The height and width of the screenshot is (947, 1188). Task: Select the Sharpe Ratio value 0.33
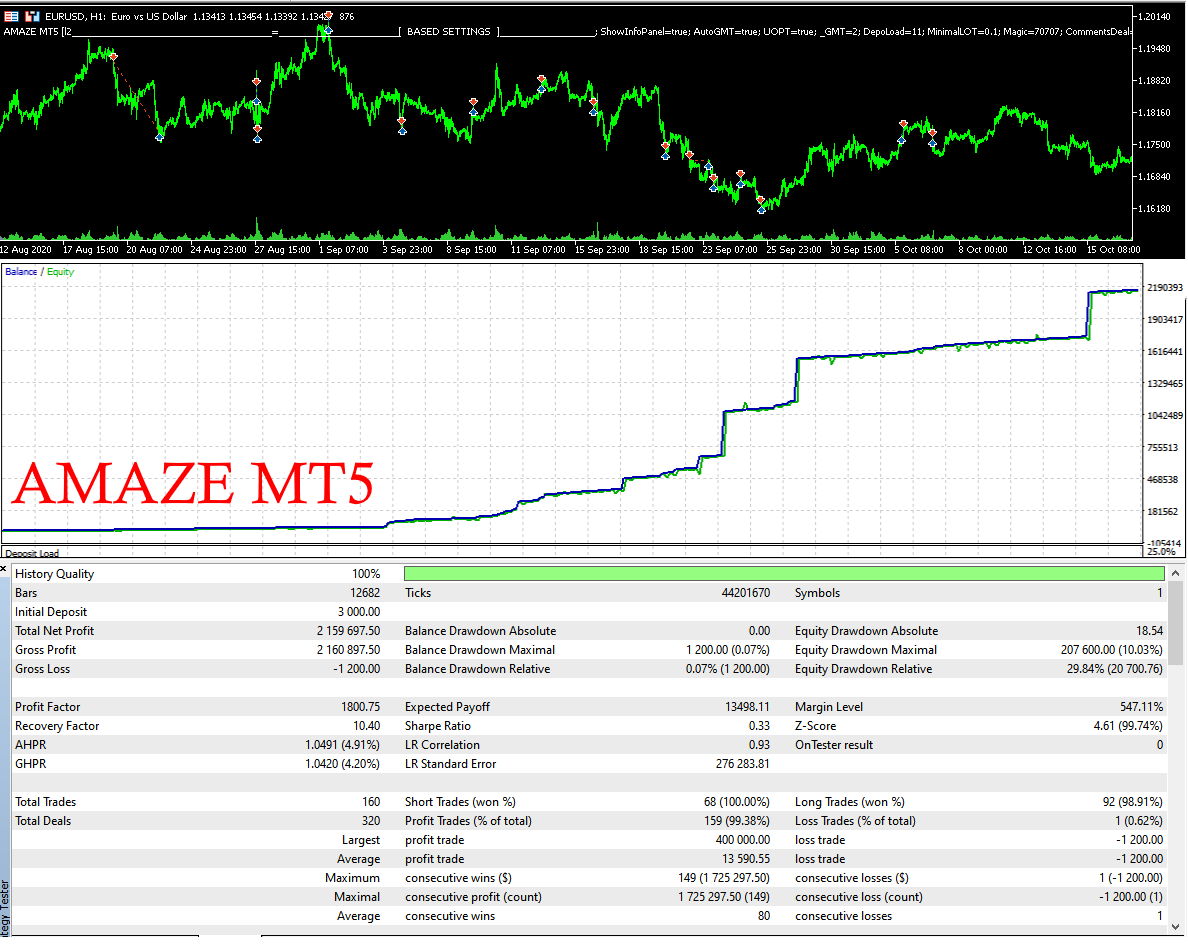pos(759,726)
